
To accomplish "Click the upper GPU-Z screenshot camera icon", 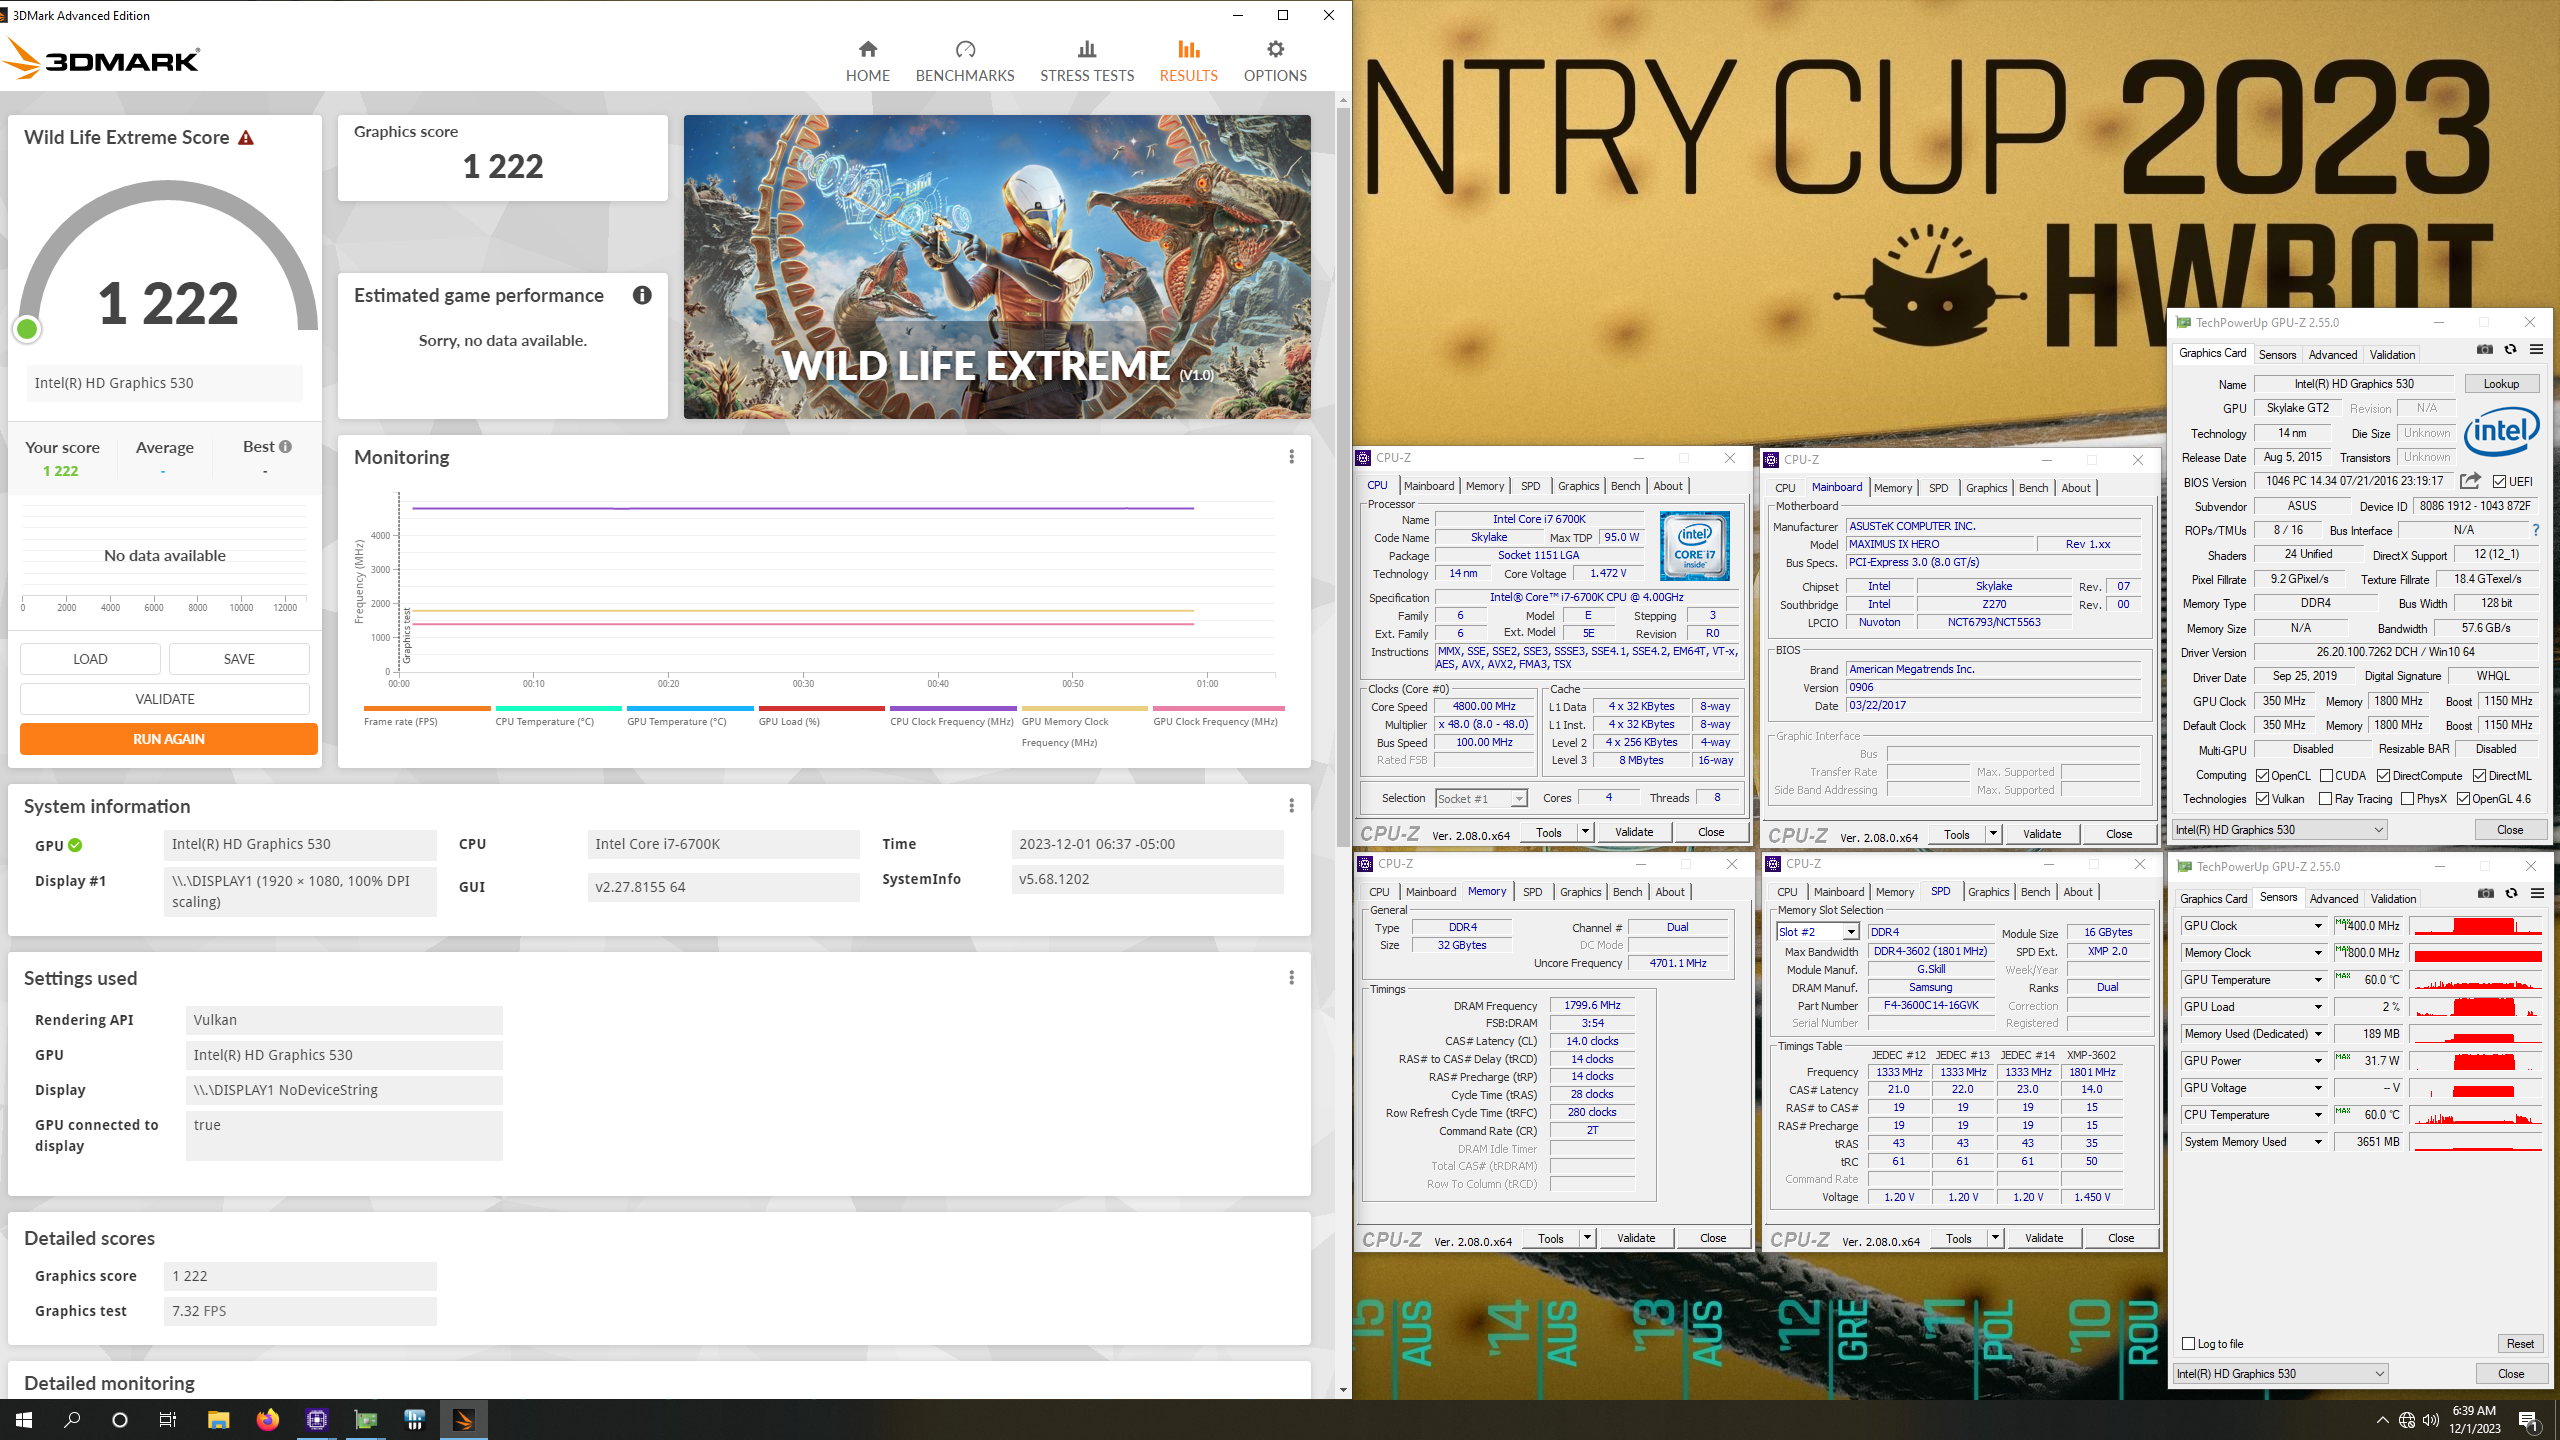I will coord(2485,350).
